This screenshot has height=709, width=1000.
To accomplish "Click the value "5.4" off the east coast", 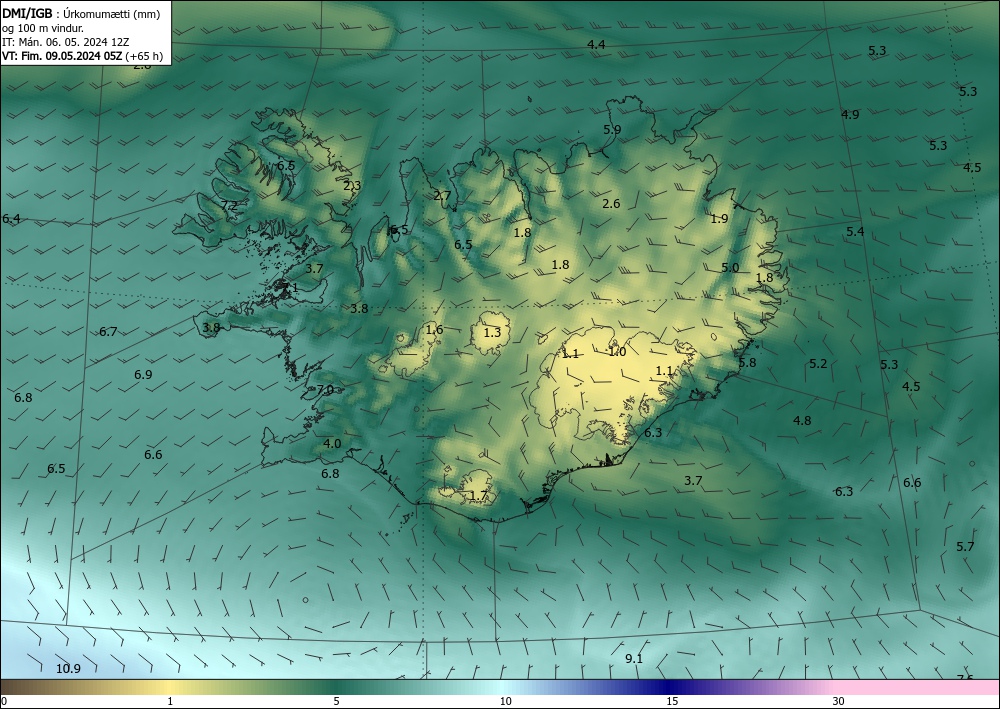I will [855, 231].
